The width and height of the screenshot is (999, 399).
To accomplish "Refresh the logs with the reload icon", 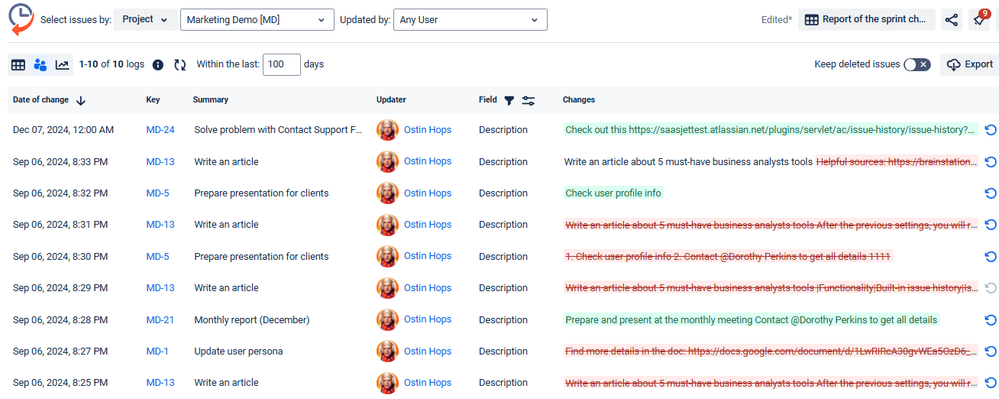I will point(180,65).
